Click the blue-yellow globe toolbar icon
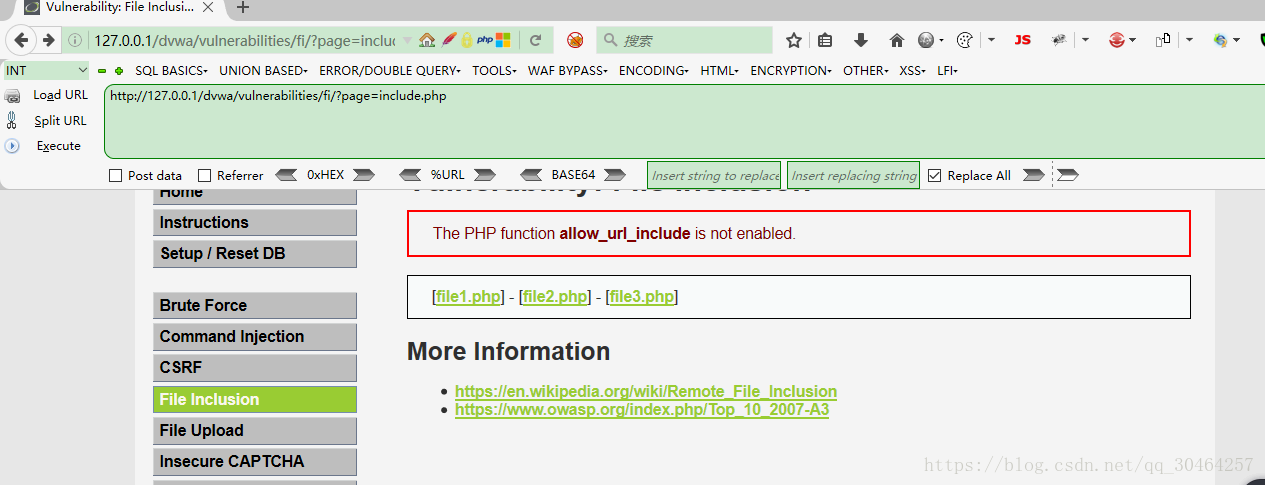This screenshot has width=1265, height=485. pos(1220,40)
